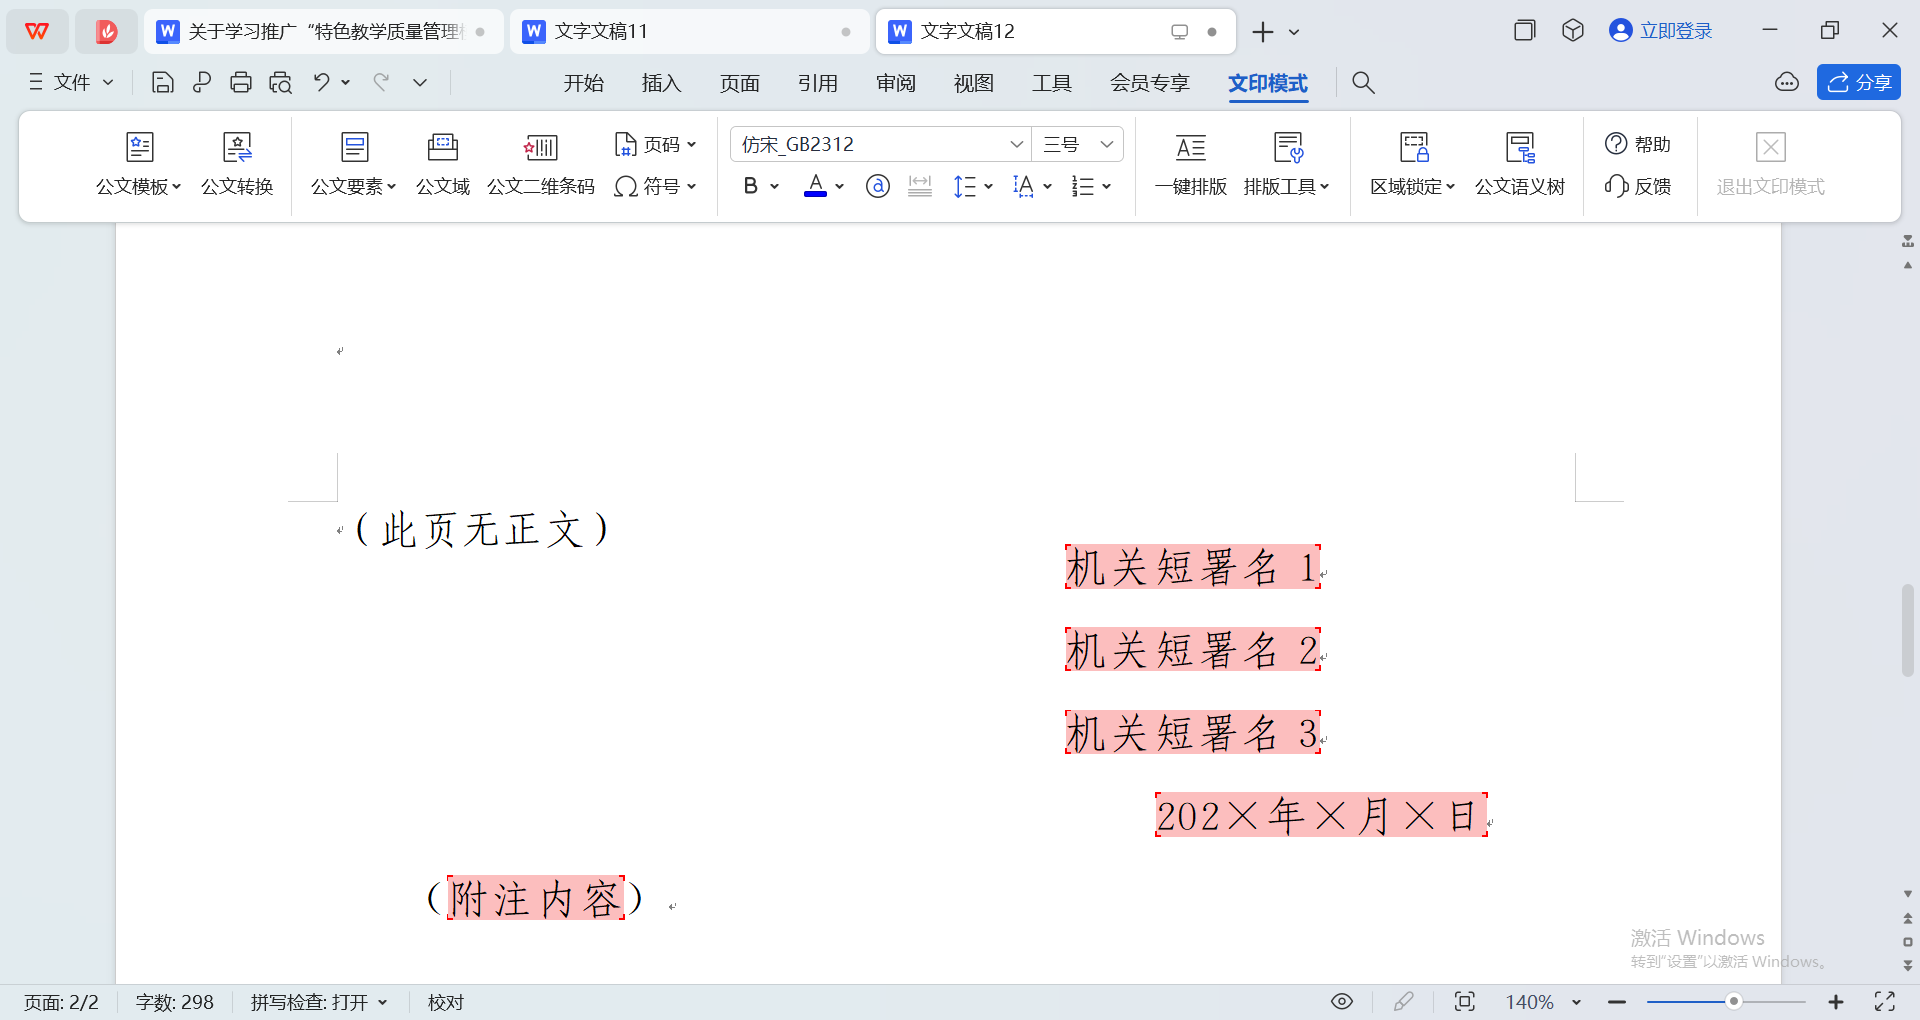Click the zoom slider handle
This screenshot has height=1020, width=1920.
pos(1734,1001)
